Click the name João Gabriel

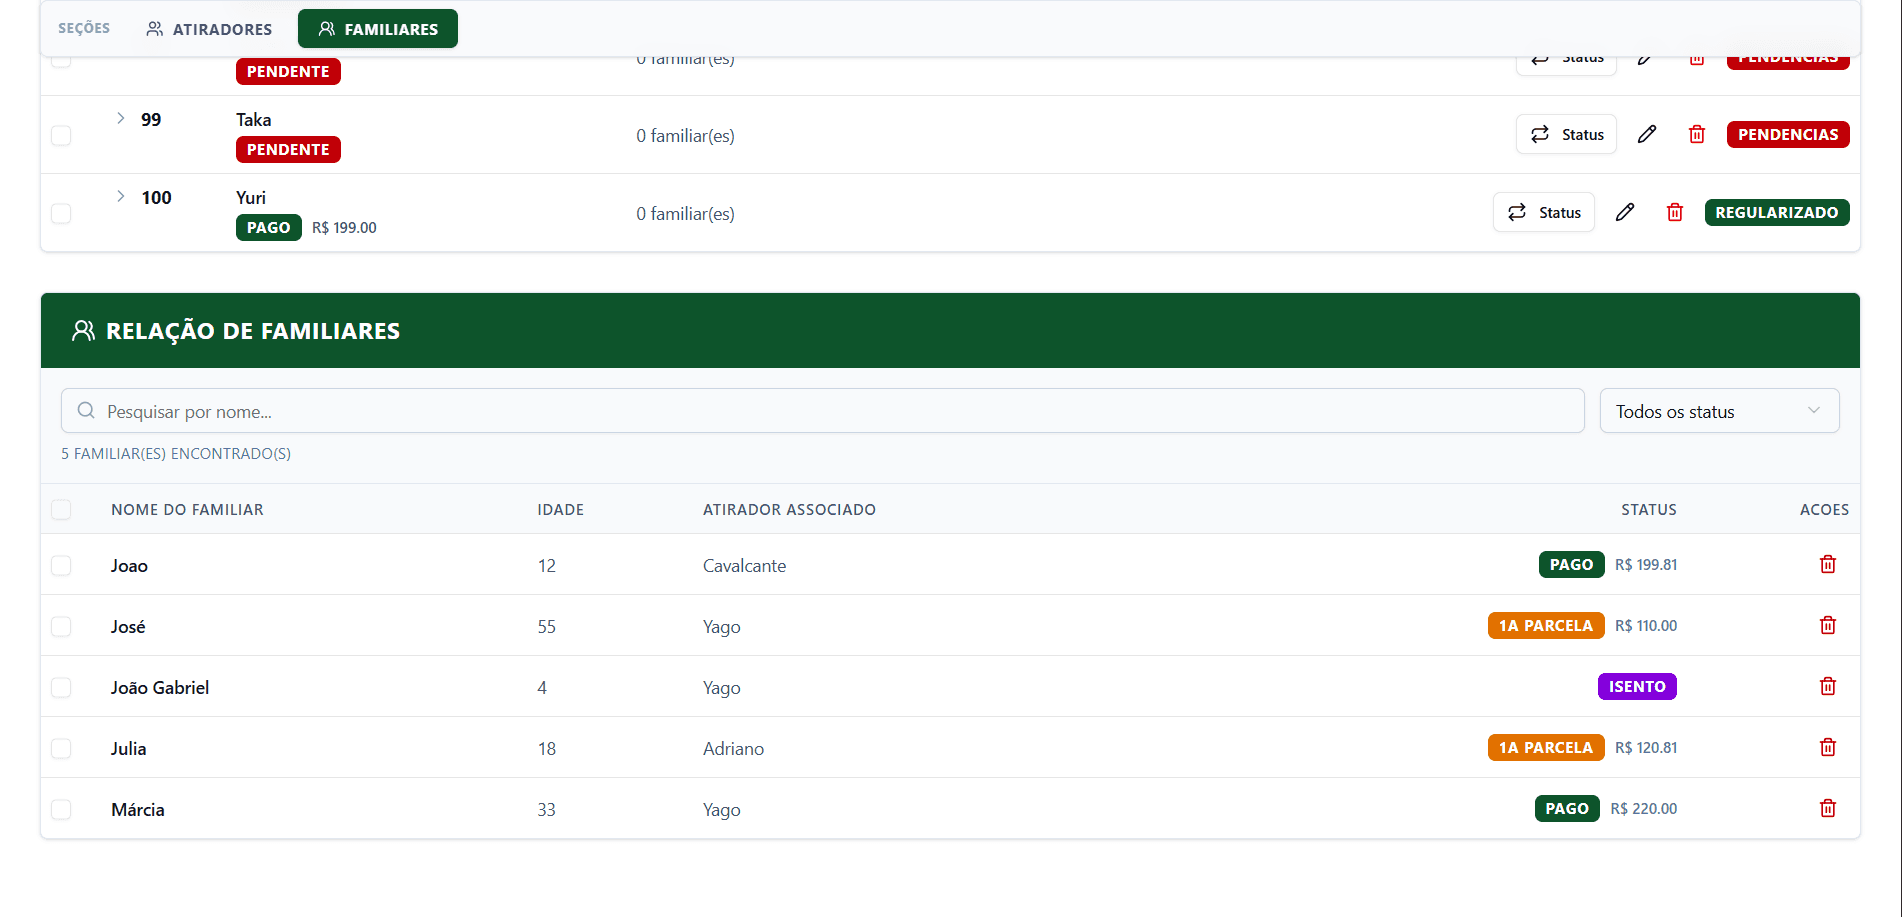click(160, 687)
